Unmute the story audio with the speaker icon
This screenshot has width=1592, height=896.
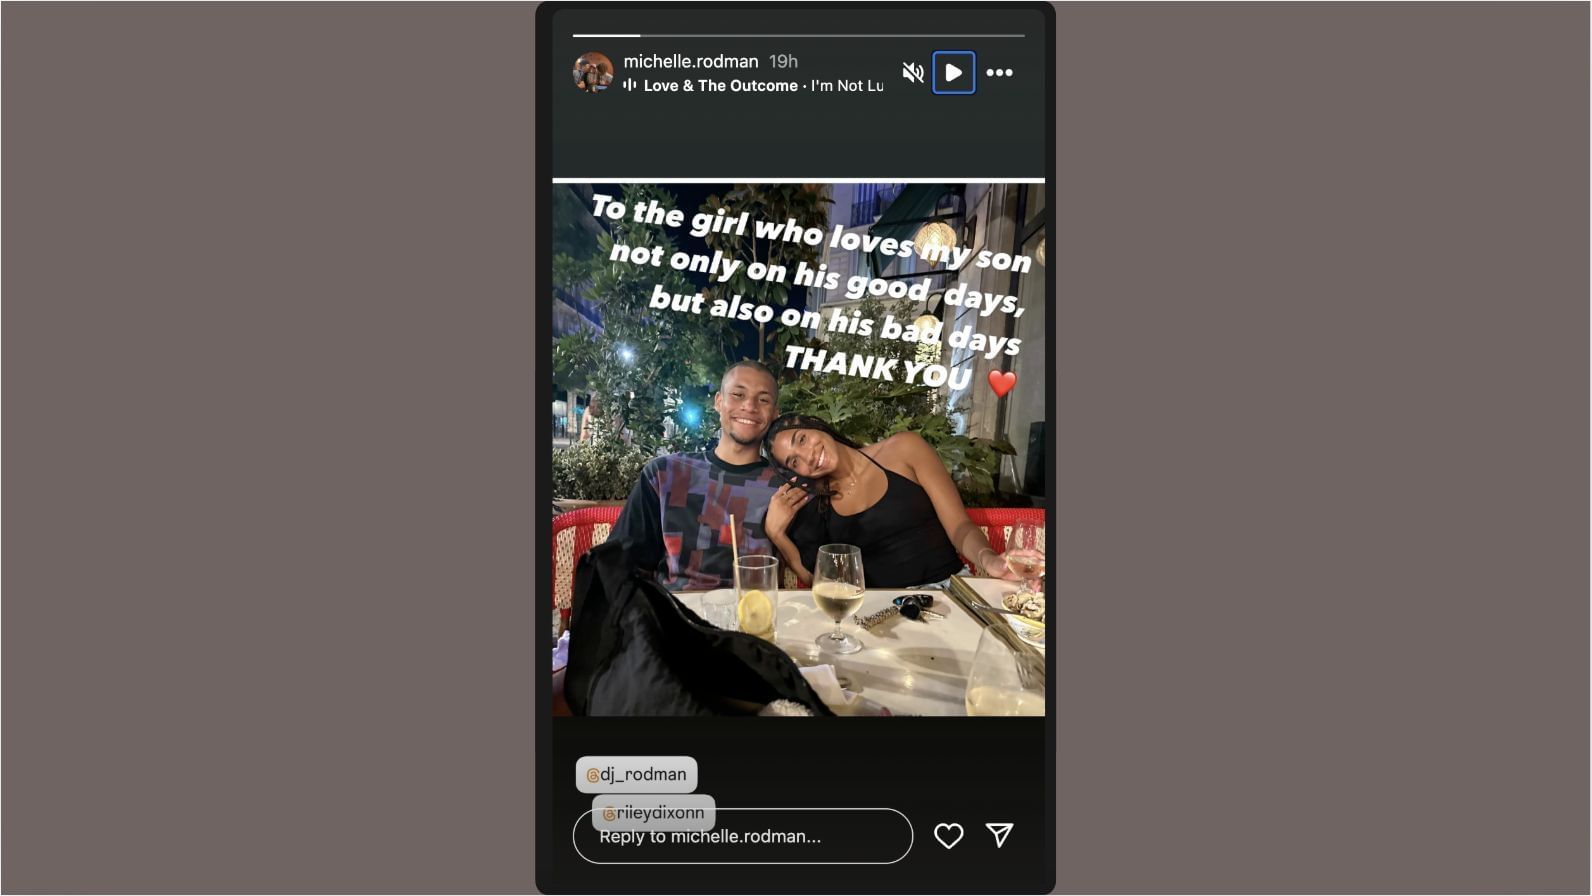pos(912,72)
